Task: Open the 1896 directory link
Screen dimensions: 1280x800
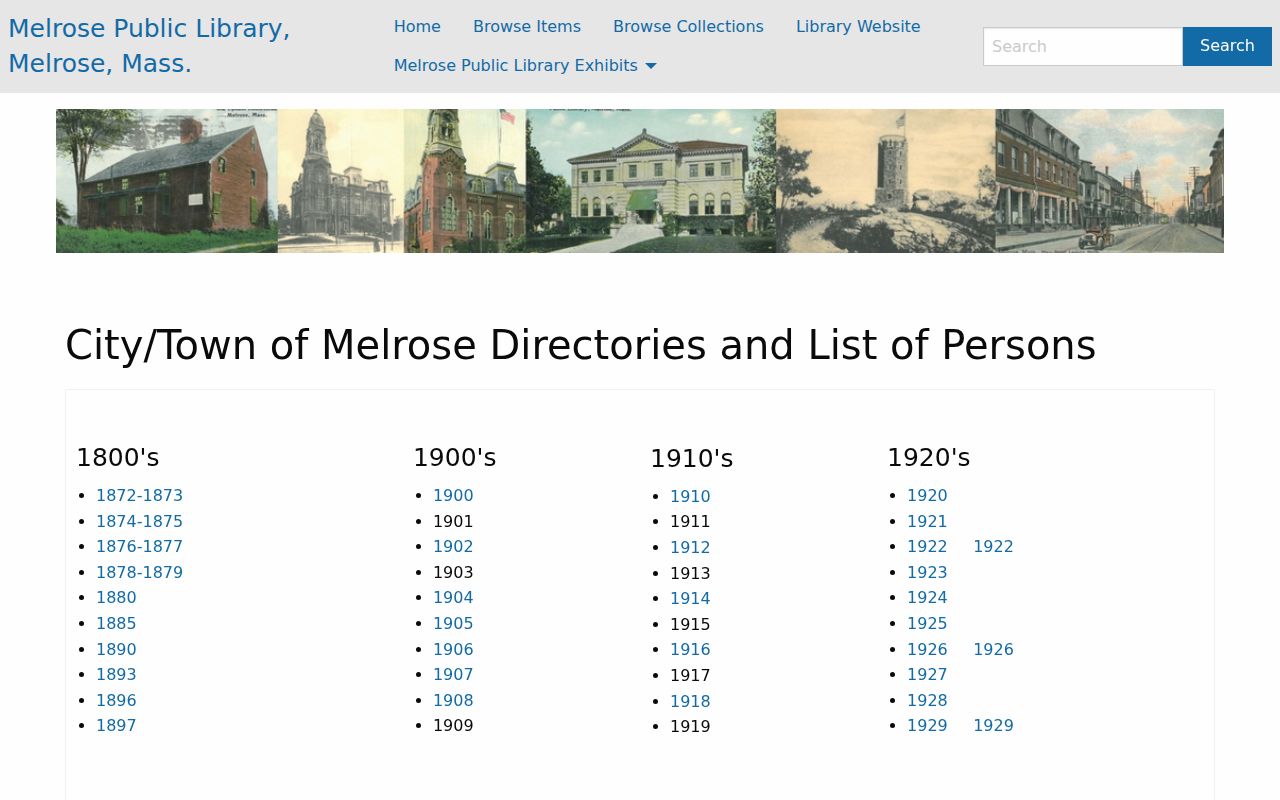Action: point(116,701)
